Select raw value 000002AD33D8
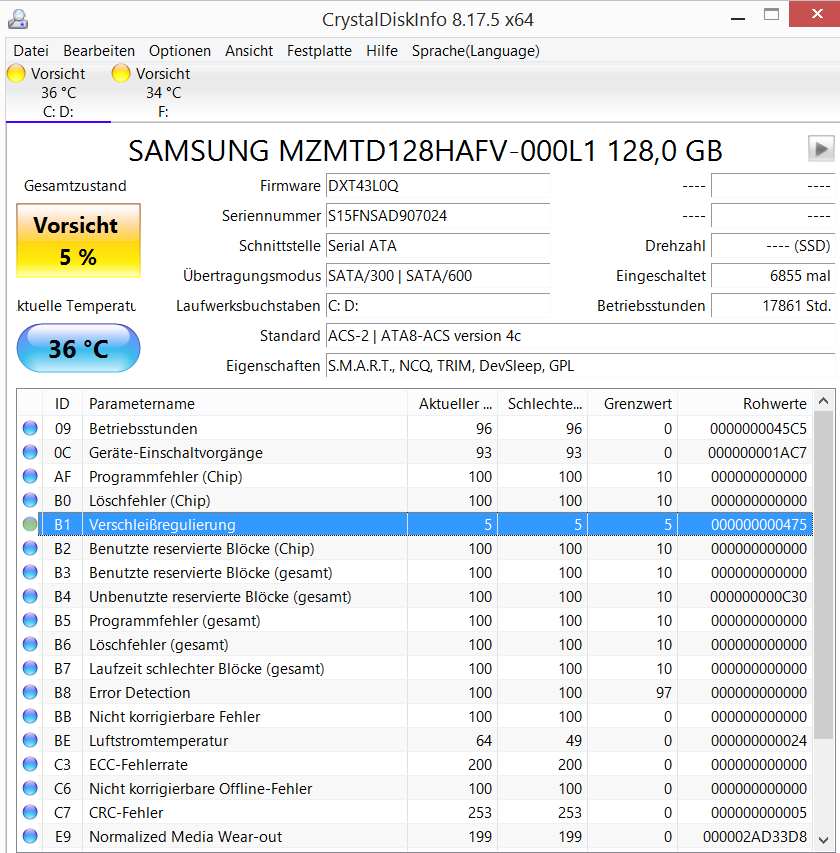The image size is (840, 853). click(x=755, y=836)
